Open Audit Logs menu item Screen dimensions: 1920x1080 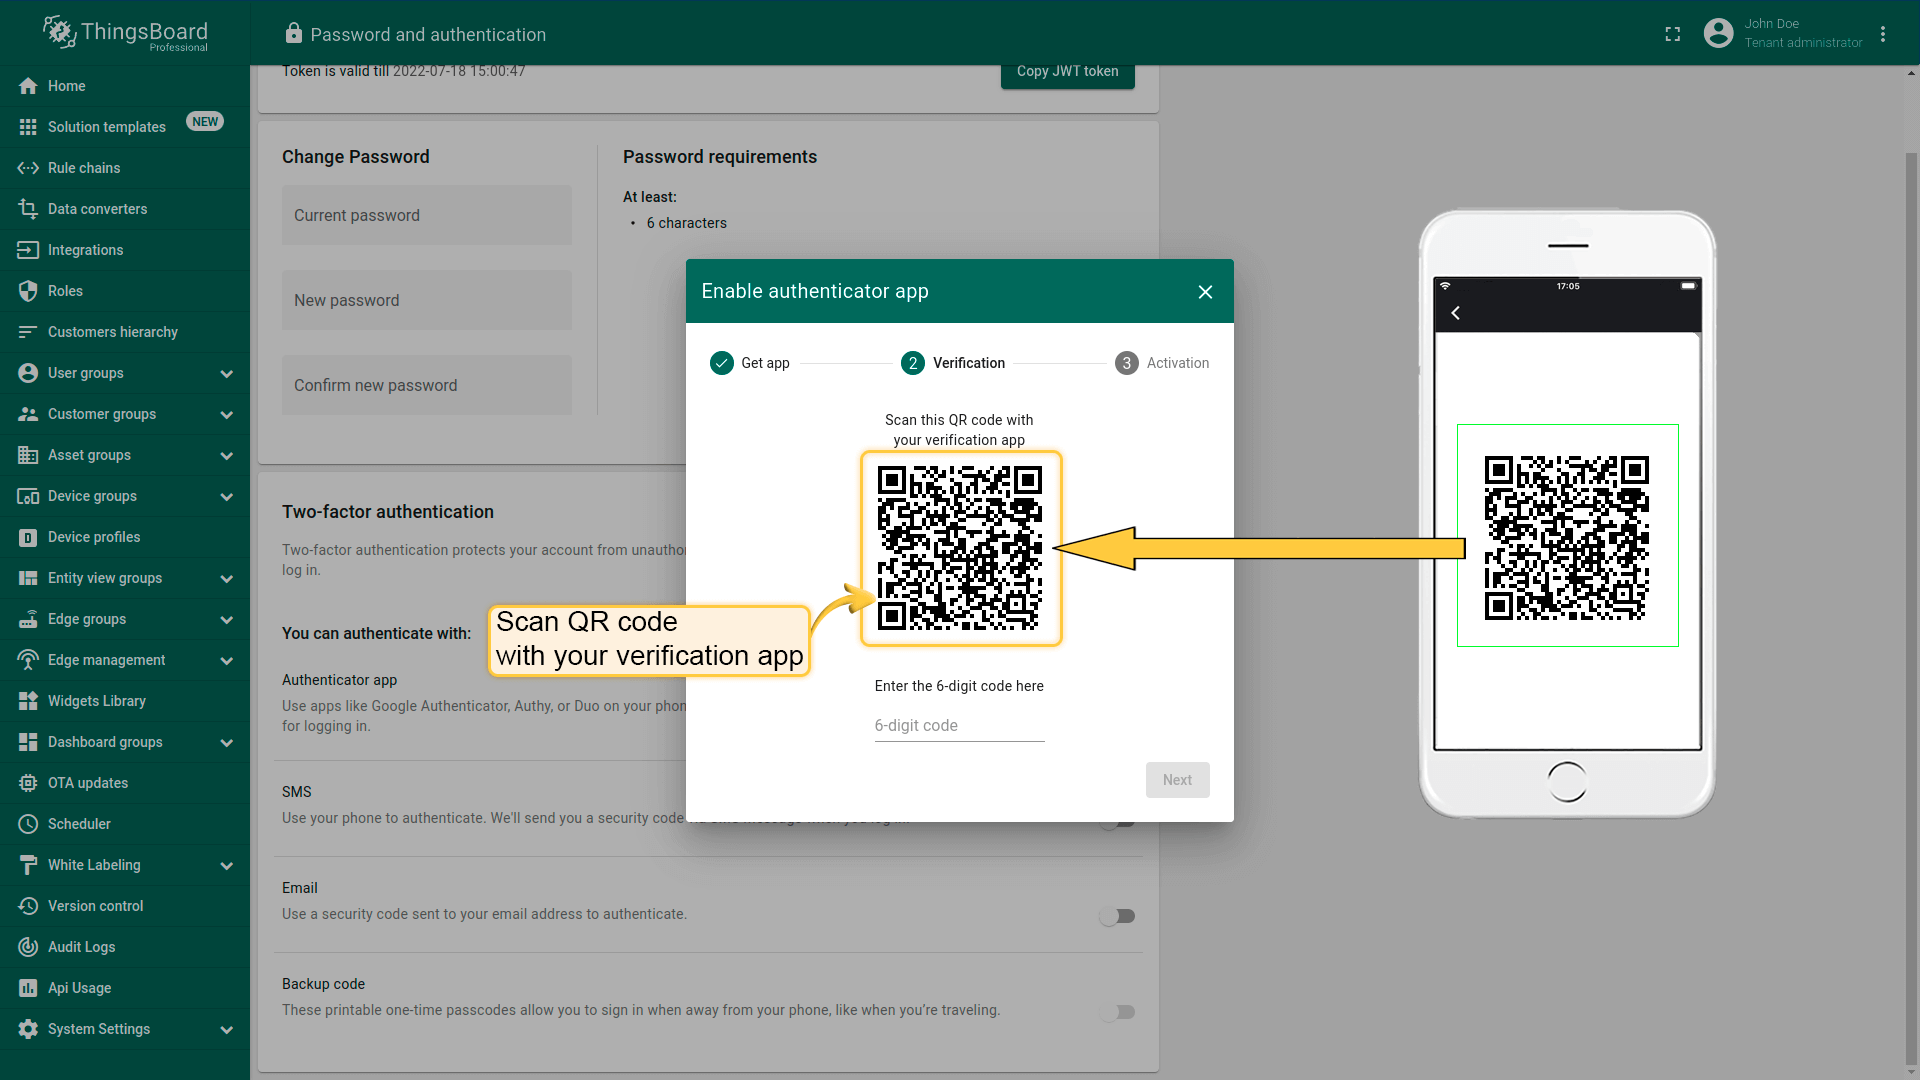(x=125, y=947)
